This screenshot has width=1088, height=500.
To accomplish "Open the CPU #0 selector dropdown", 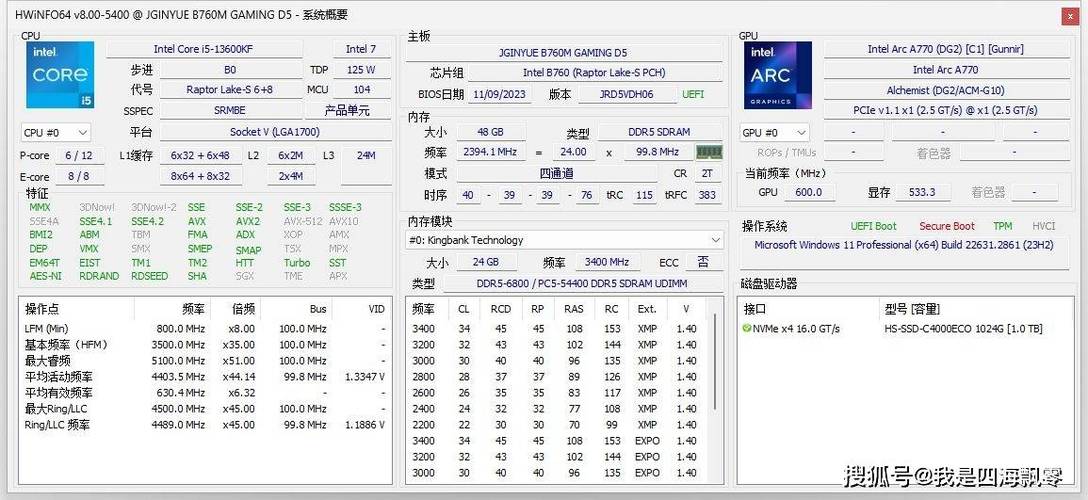I will (x=56, y=132).
